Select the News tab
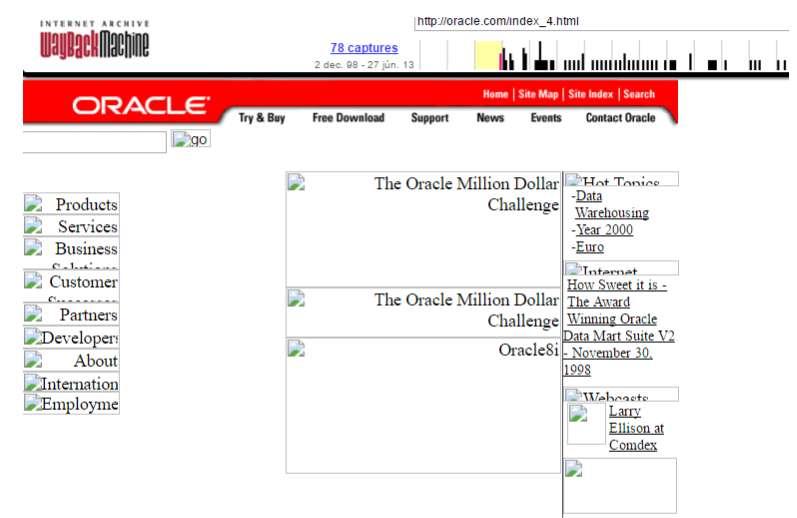 click(x=490, y=118)
